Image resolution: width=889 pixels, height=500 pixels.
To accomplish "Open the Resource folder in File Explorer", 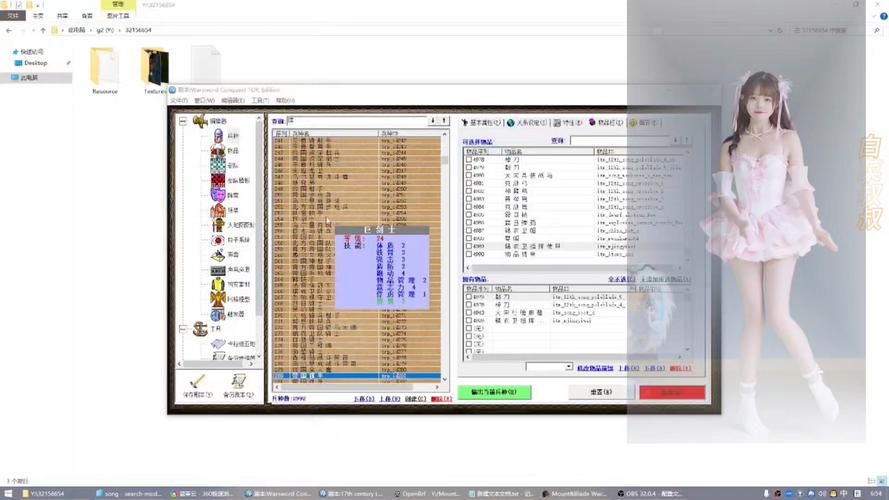I will (105, 70).
